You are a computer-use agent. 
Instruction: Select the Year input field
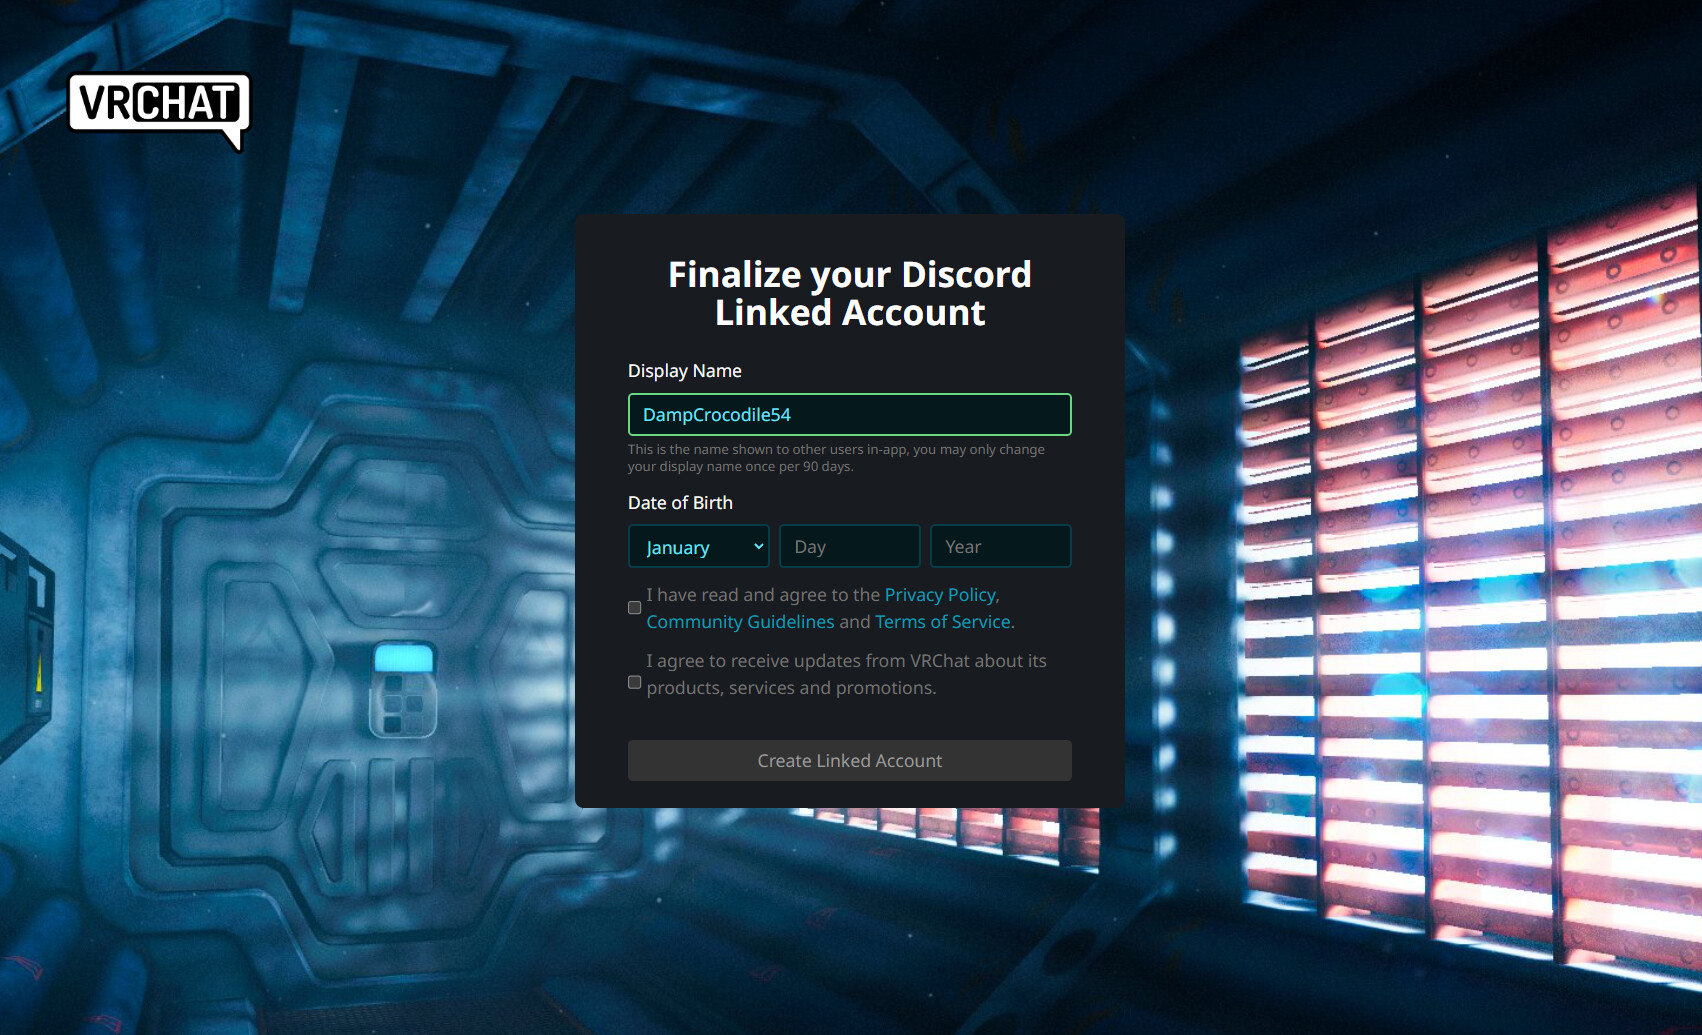tap(1000, 546)
